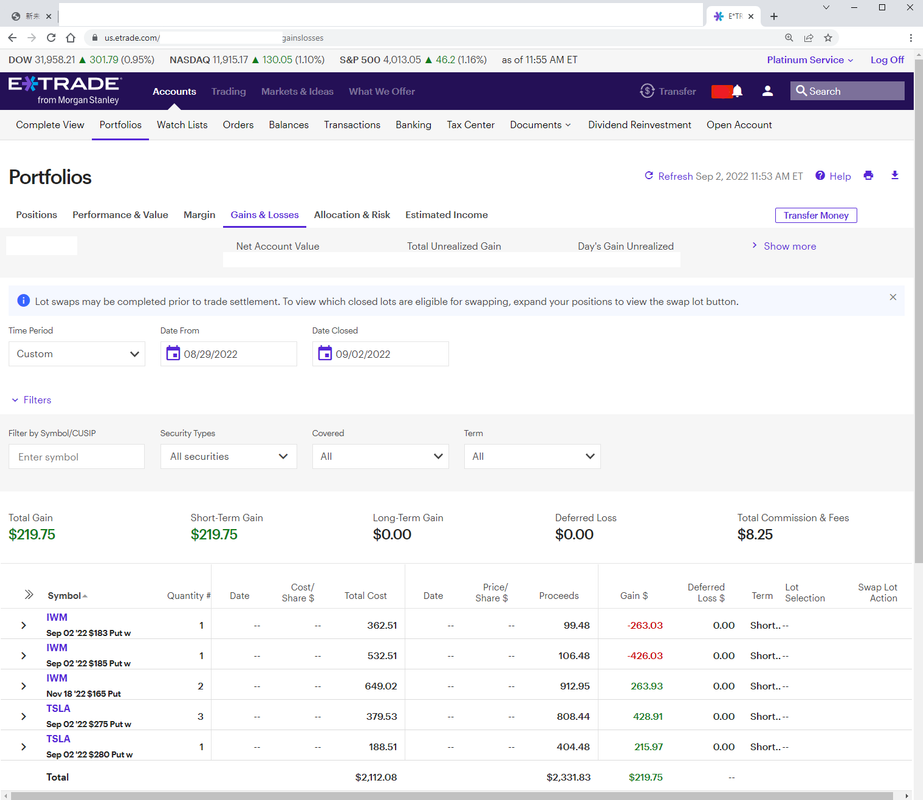Click the Date From 08/29/2022 field
Screen dimensions: 923x800
[228, 354]
